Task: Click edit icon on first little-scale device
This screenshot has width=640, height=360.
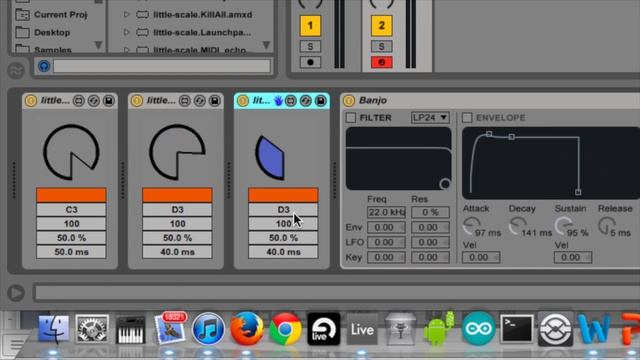Action: tap(78, 100)
